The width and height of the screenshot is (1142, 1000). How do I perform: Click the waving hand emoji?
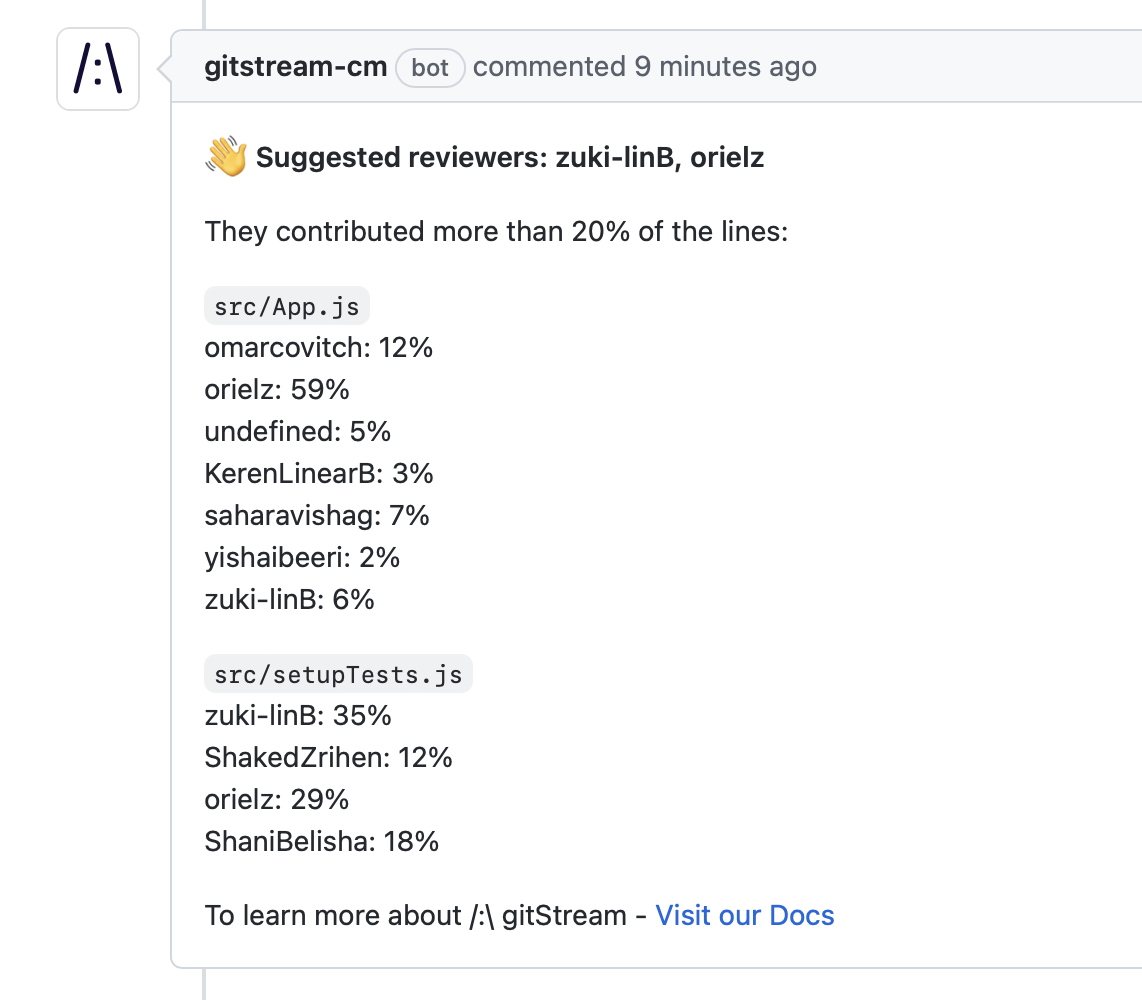[x=226, y=156]
